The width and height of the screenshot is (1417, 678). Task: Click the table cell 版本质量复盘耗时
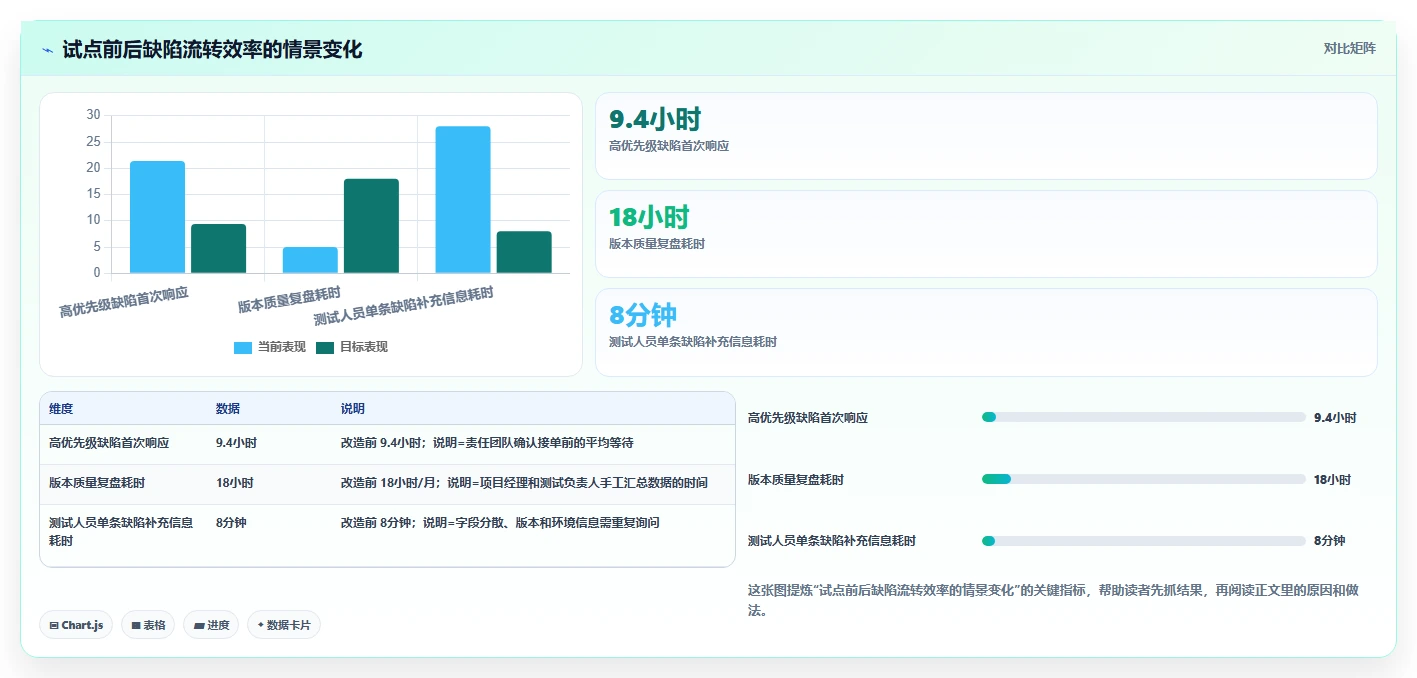click(x=97, y=483)
